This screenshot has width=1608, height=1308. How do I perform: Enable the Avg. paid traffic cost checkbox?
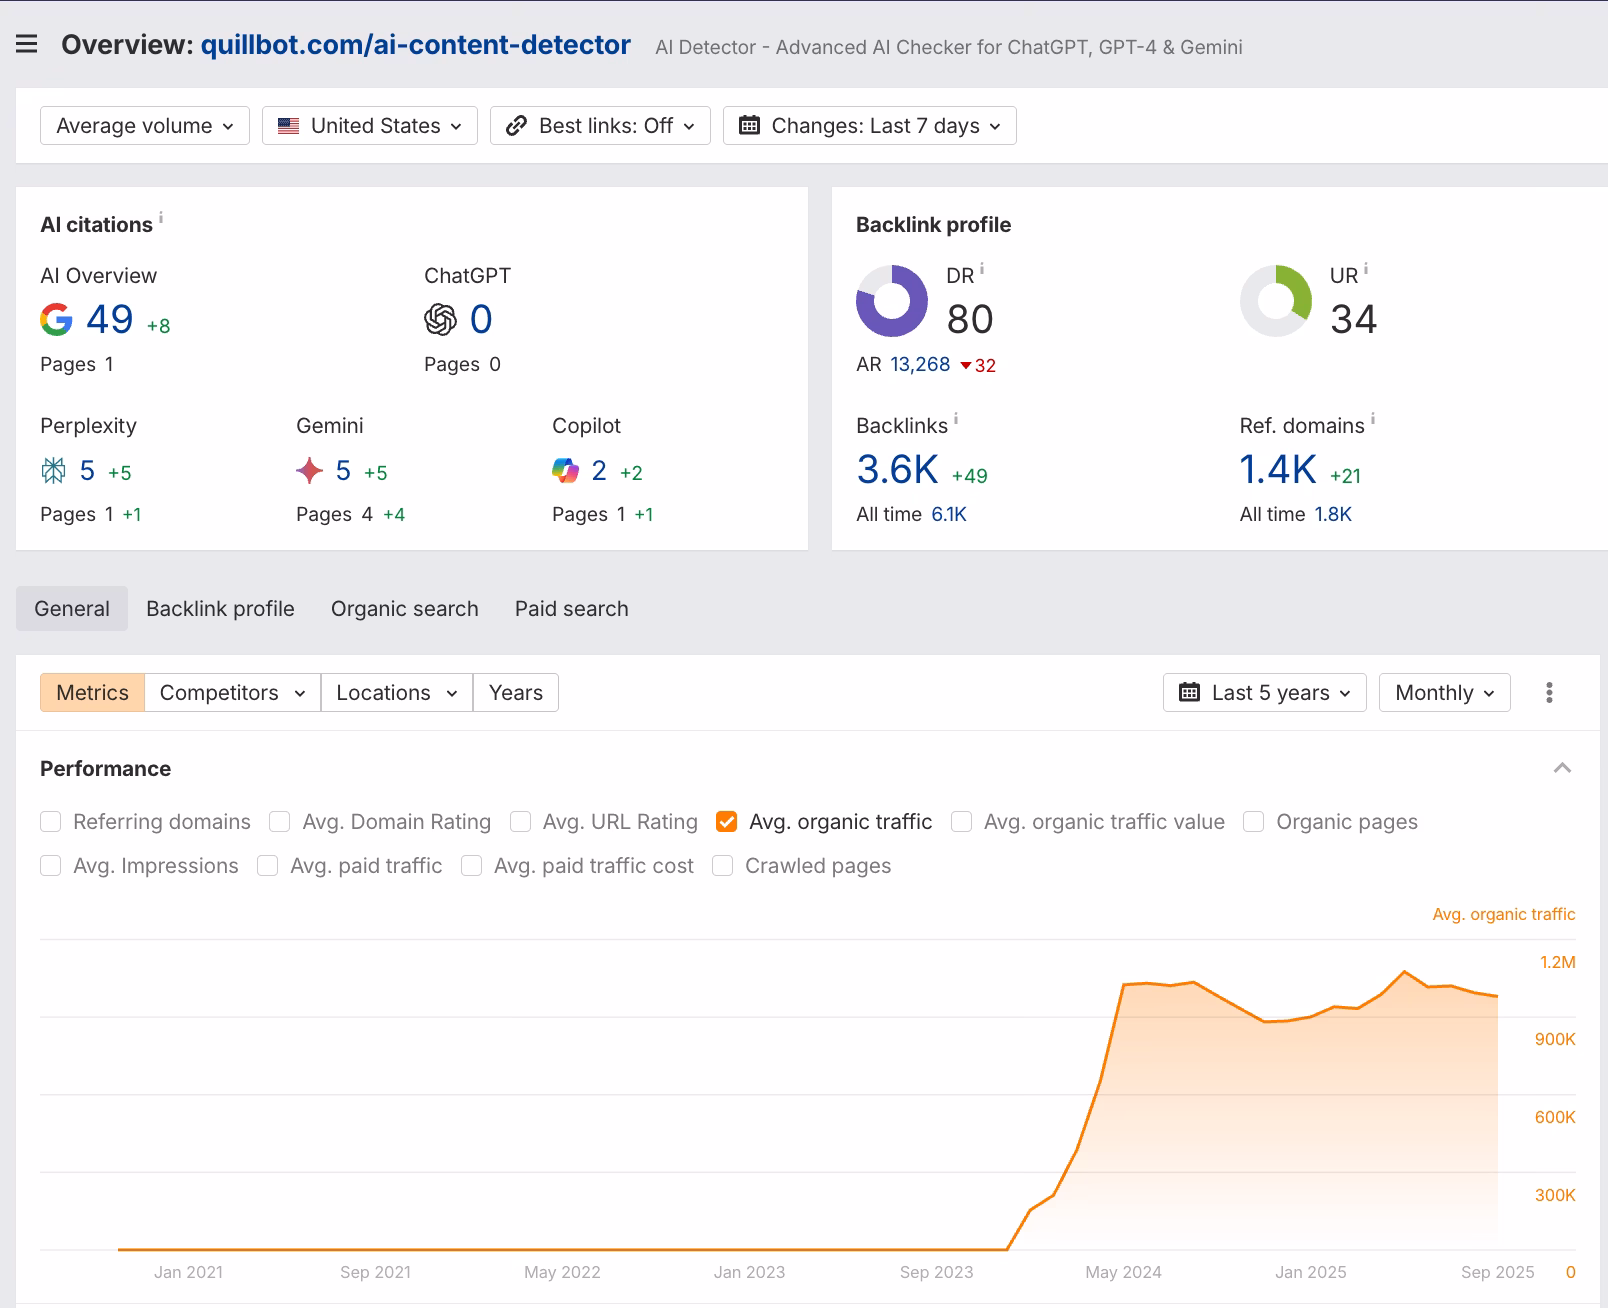click(472, 866)
